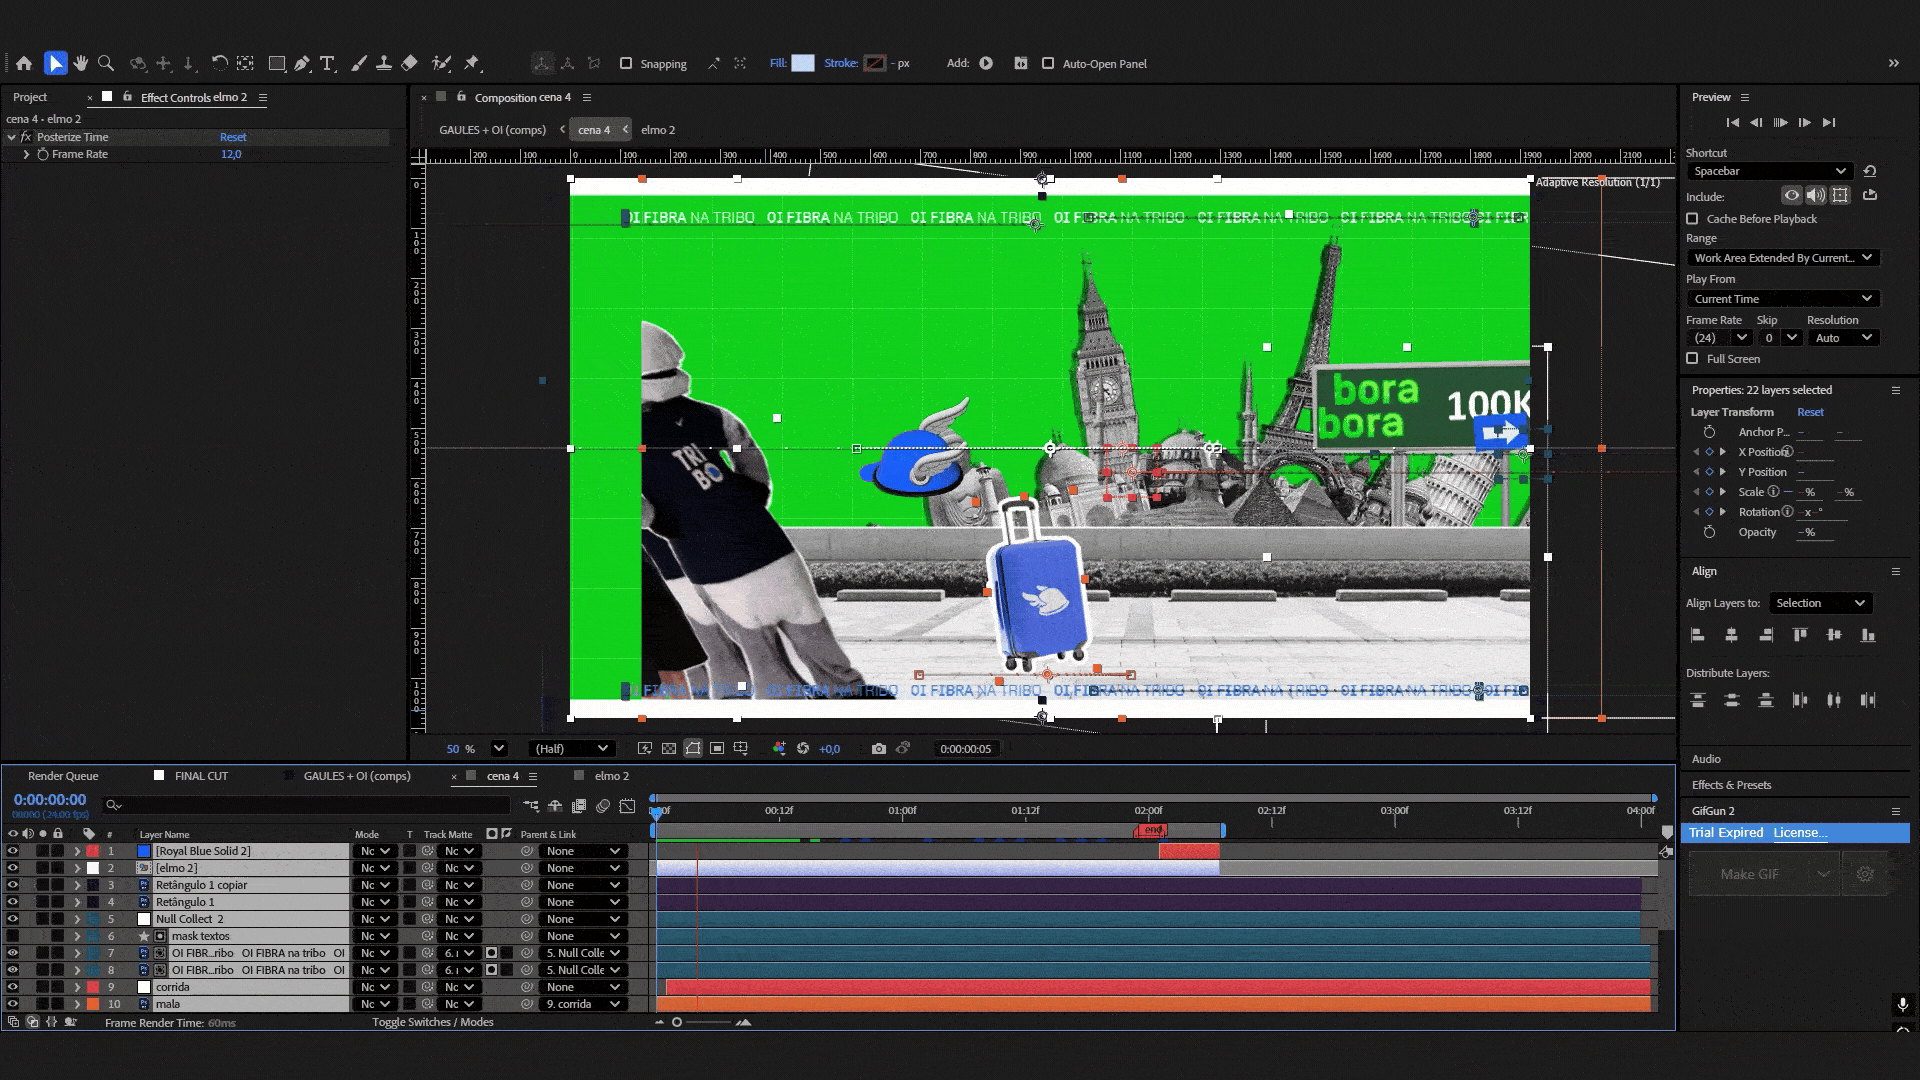
Task: Click the License link in GifGun
Action: [1800, 833]
